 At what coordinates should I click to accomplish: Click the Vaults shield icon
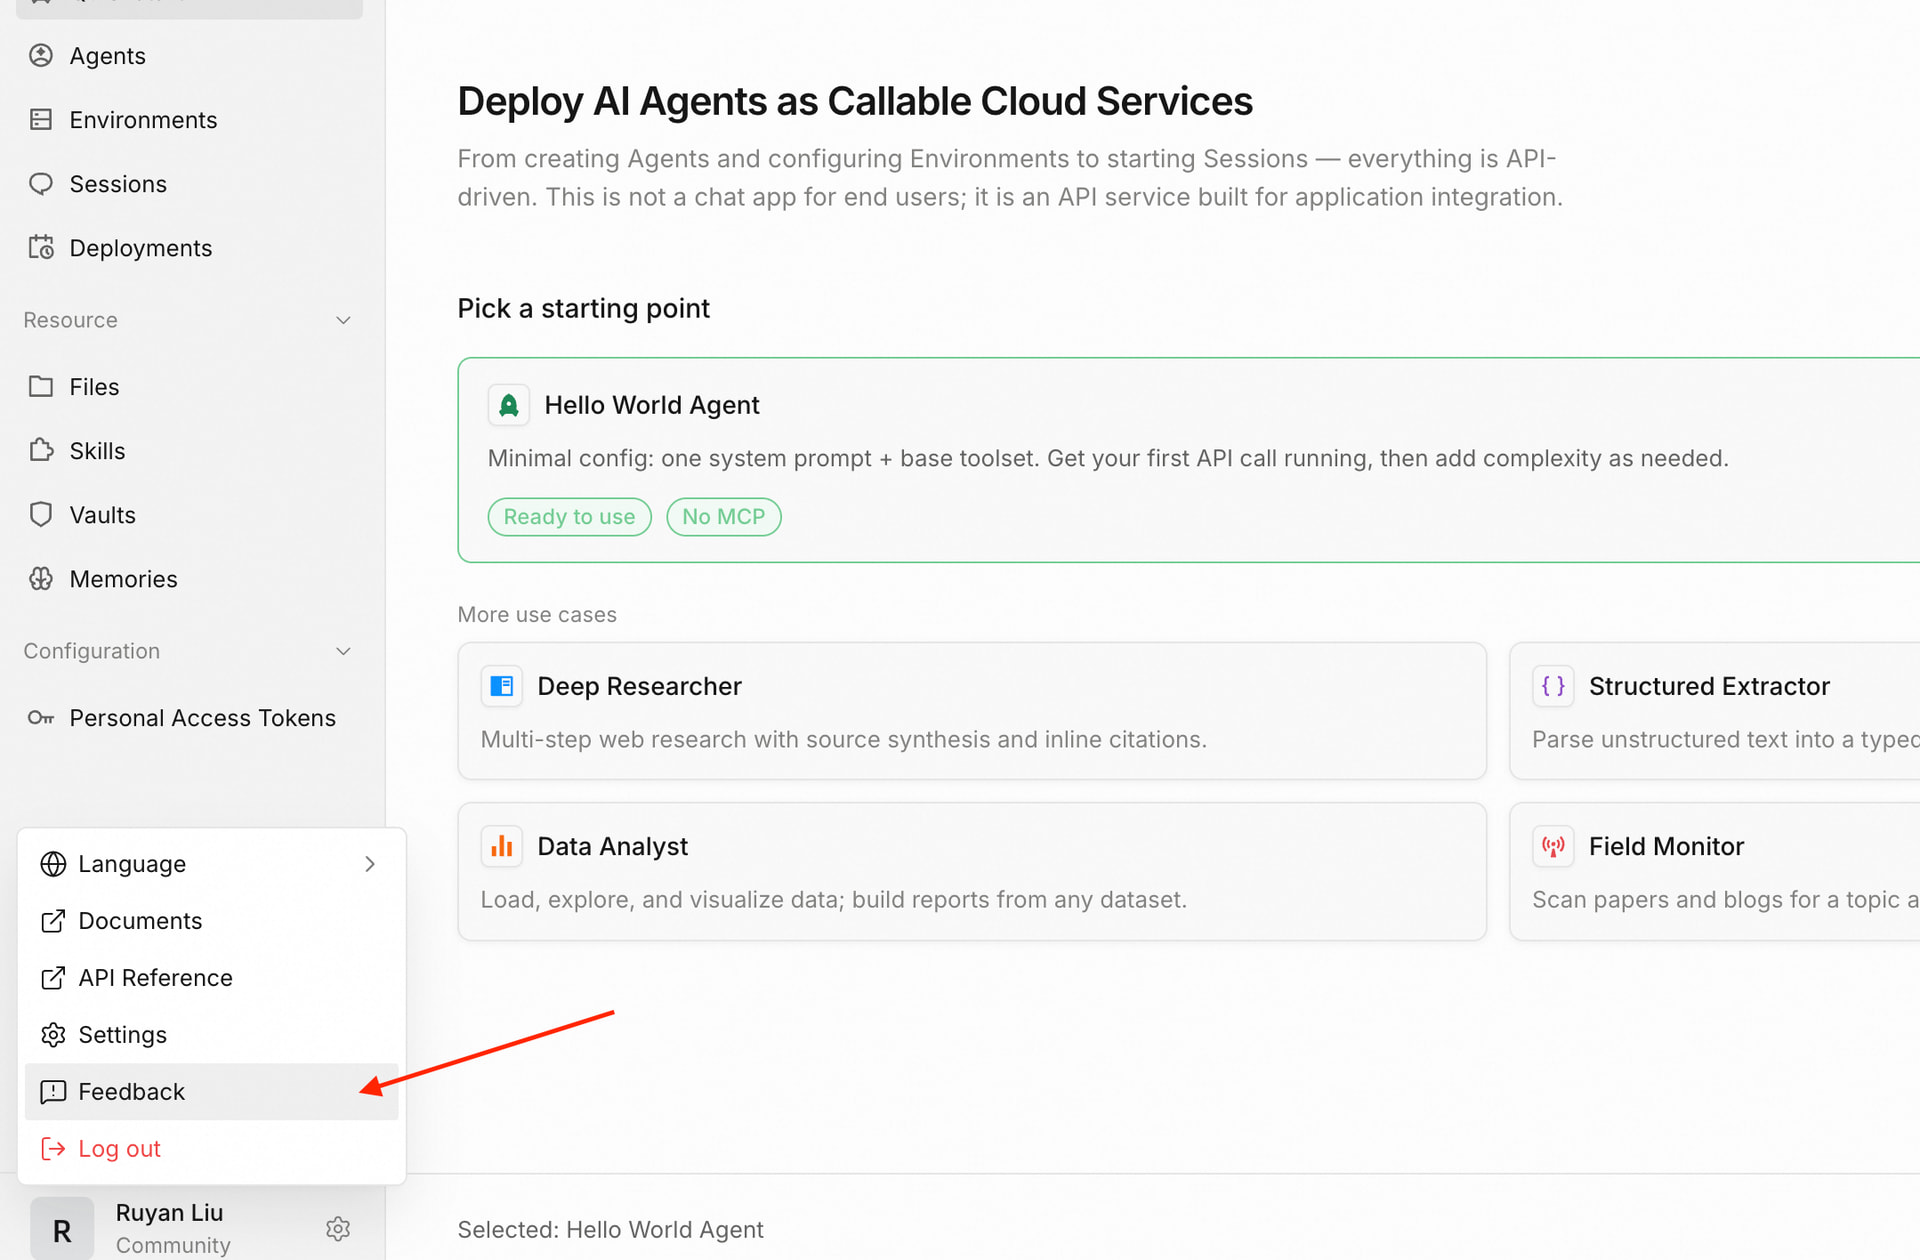41,515
